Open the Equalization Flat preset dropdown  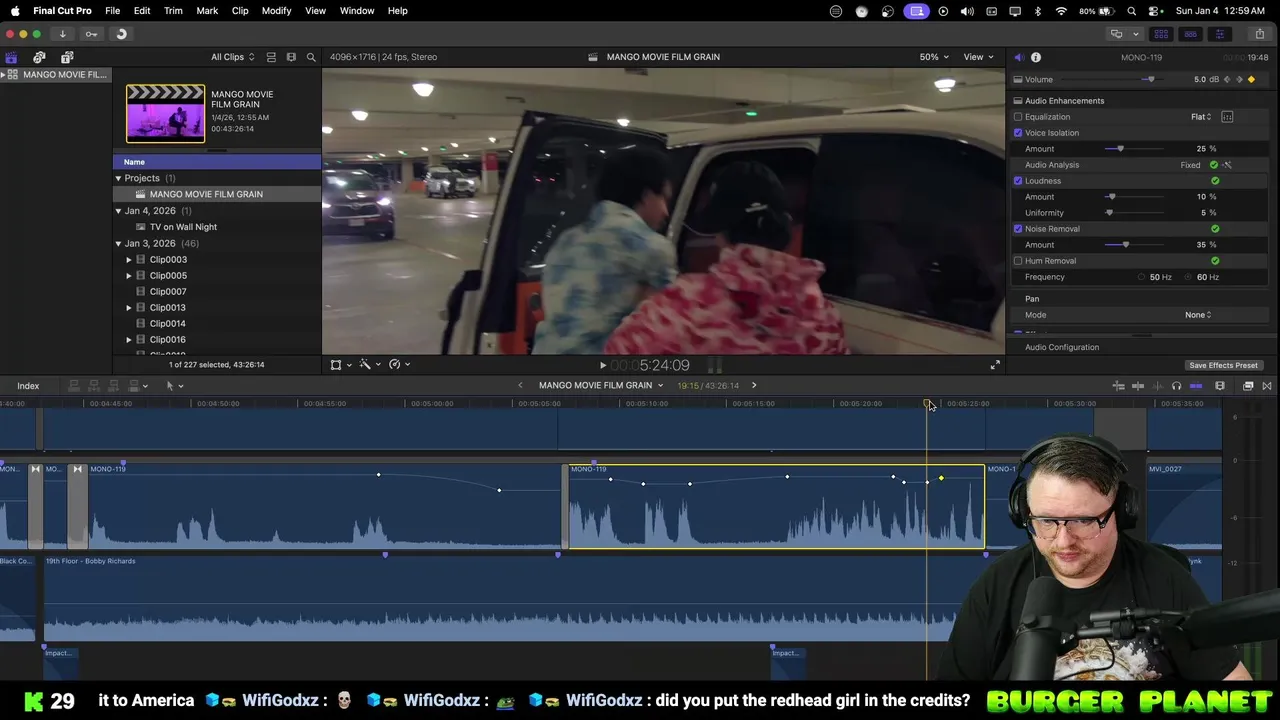tap(1201, 117)
